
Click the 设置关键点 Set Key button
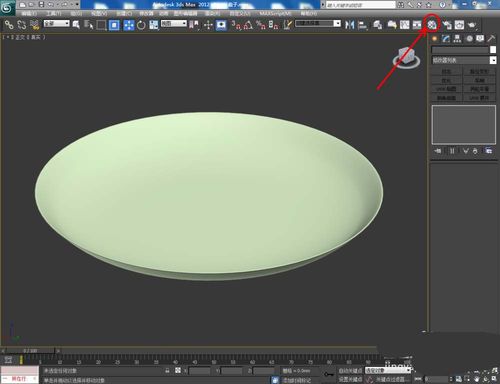(350, 379)
